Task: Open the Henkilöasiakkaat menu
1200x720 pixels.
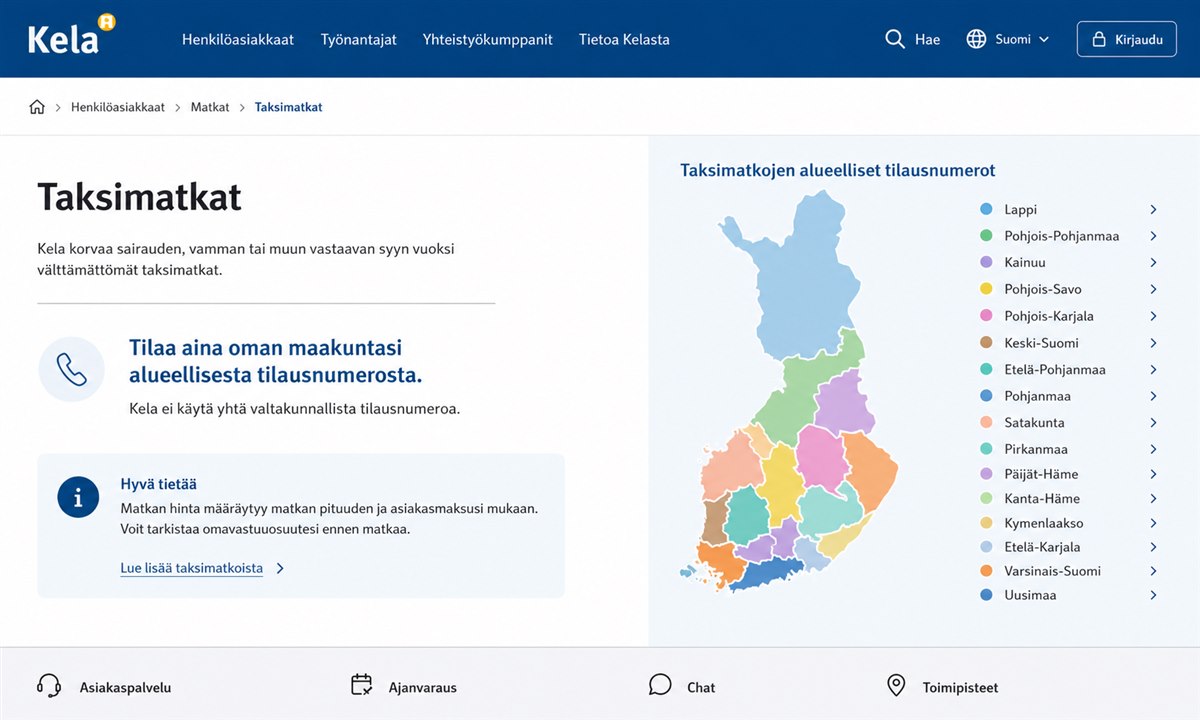Action: tap(238, 40)
